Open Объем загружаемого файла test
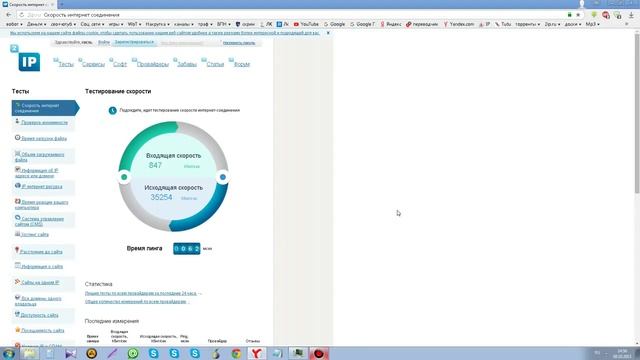The image size is (640, 360). point(40,157)
